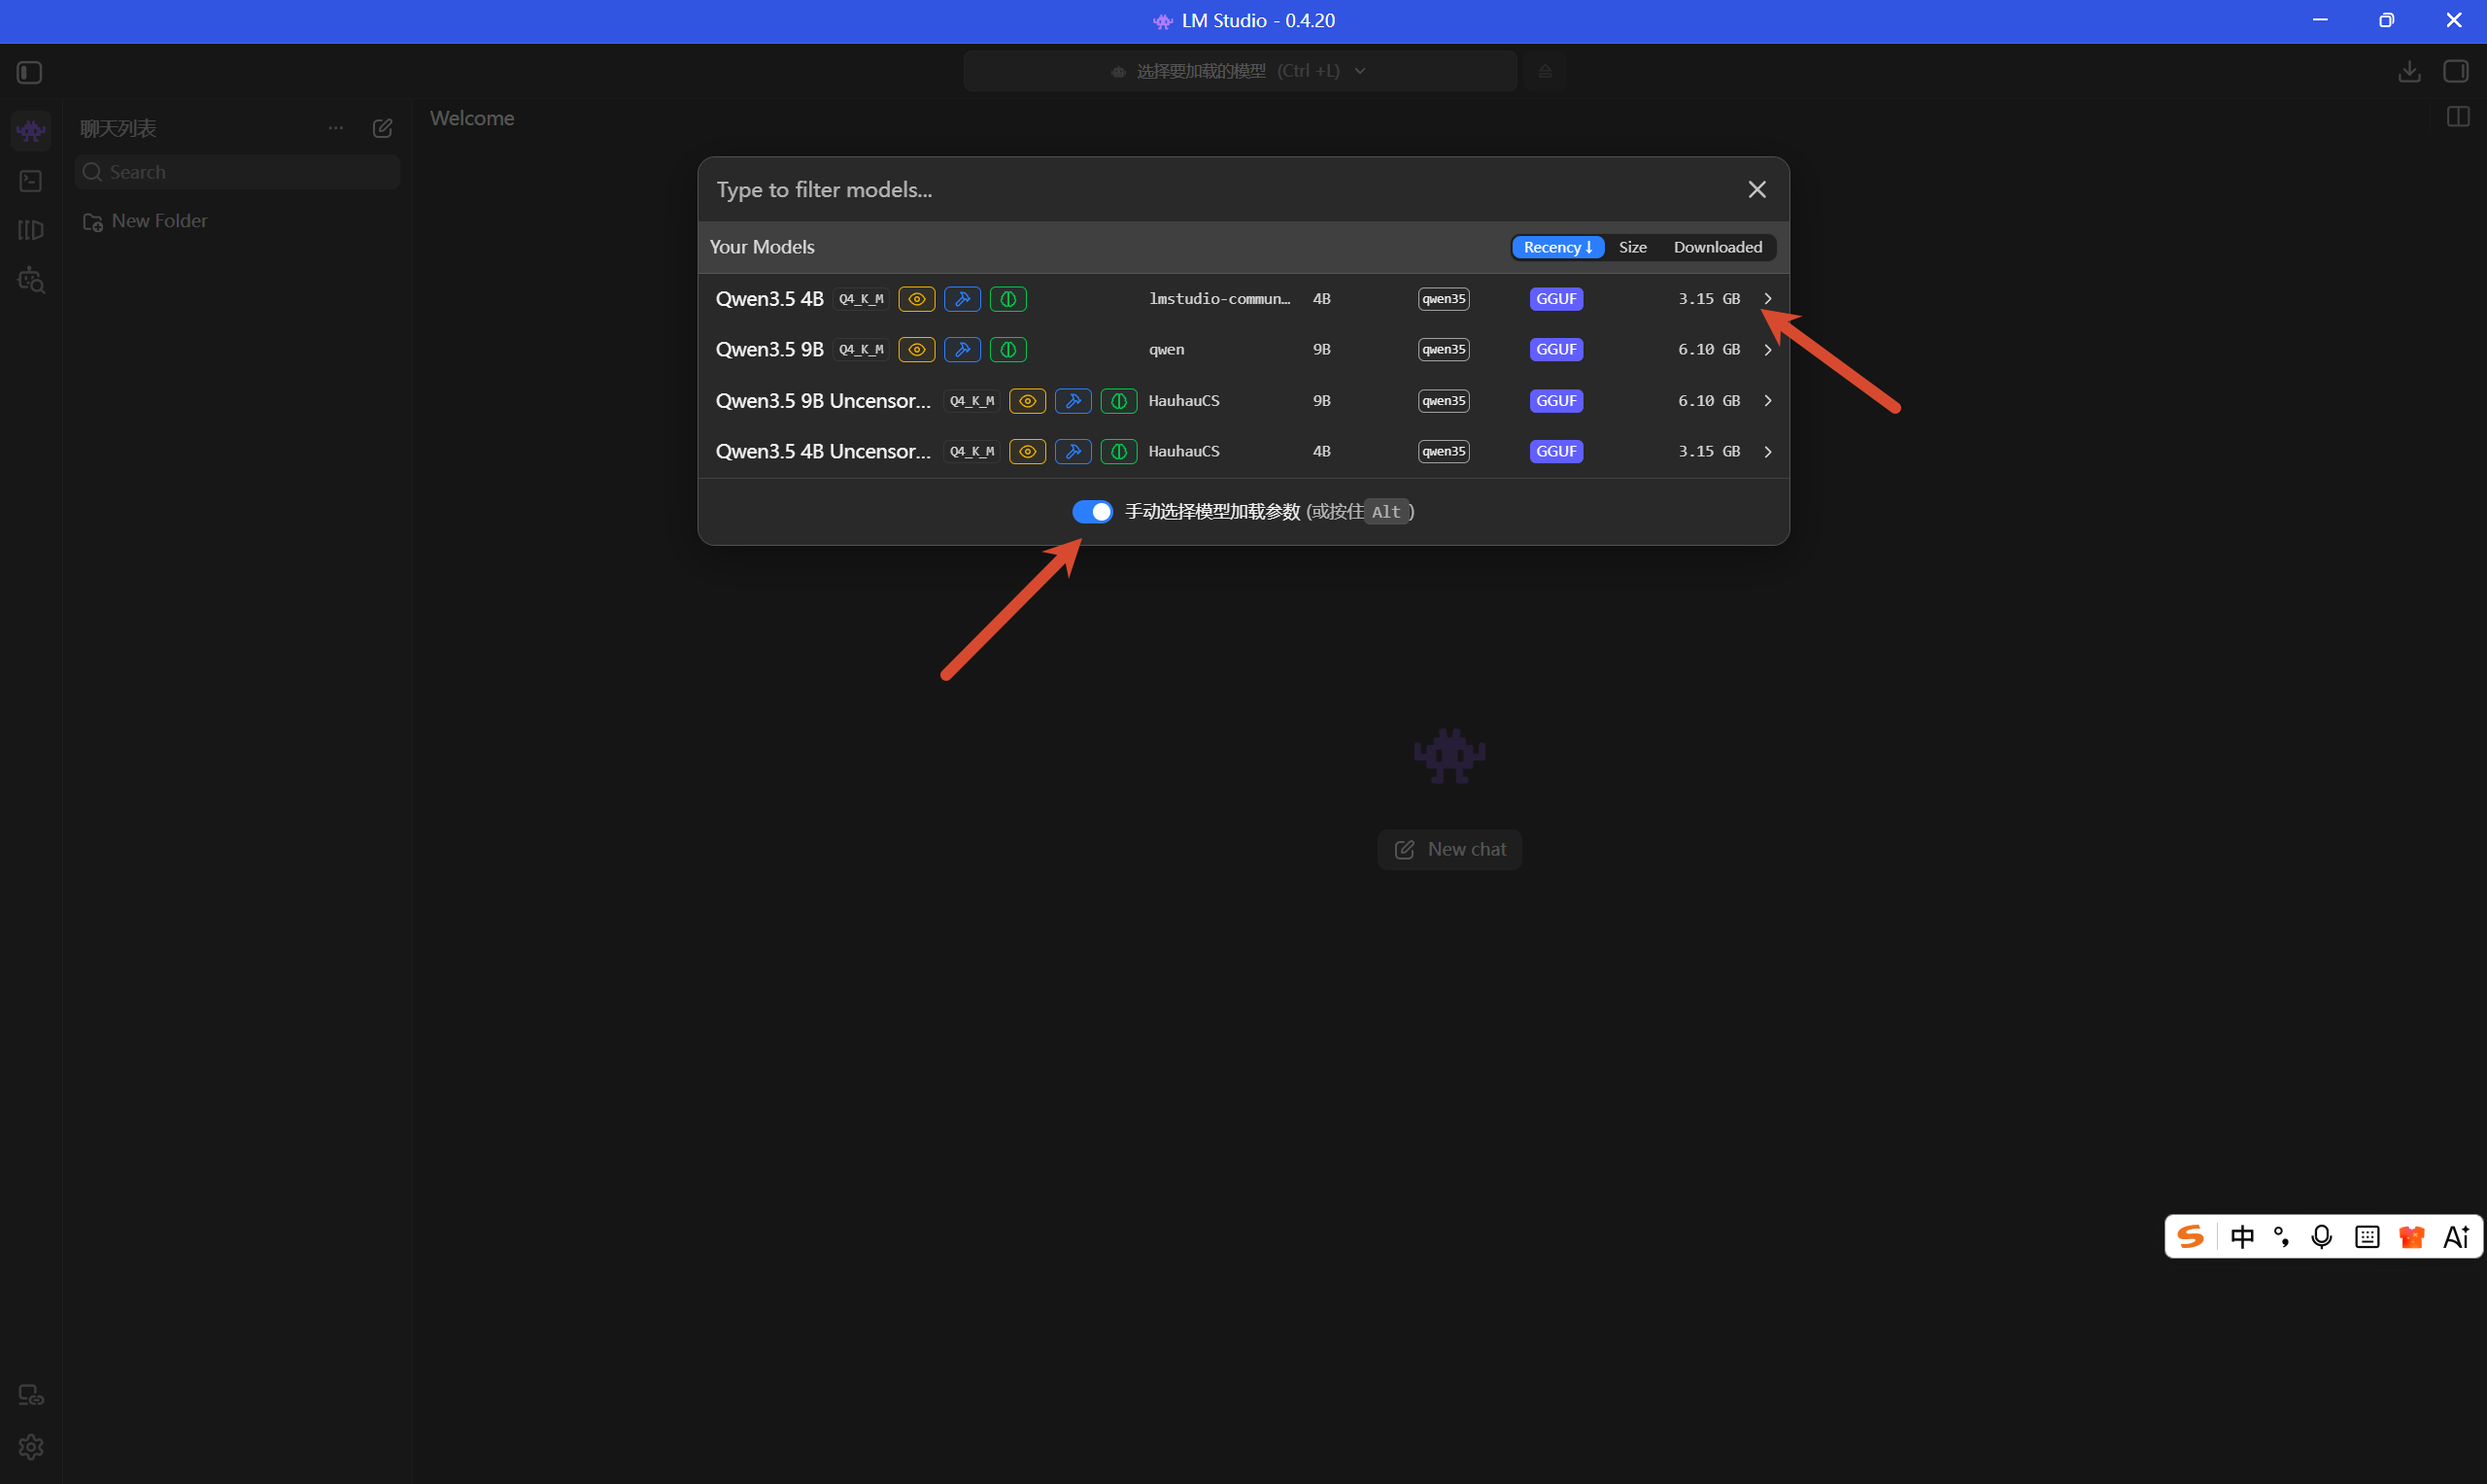Click 6.10 GB size on Qwen3.5 9B row
The width and height of the screenshot is (2487, 1484).
(1709, 349)
